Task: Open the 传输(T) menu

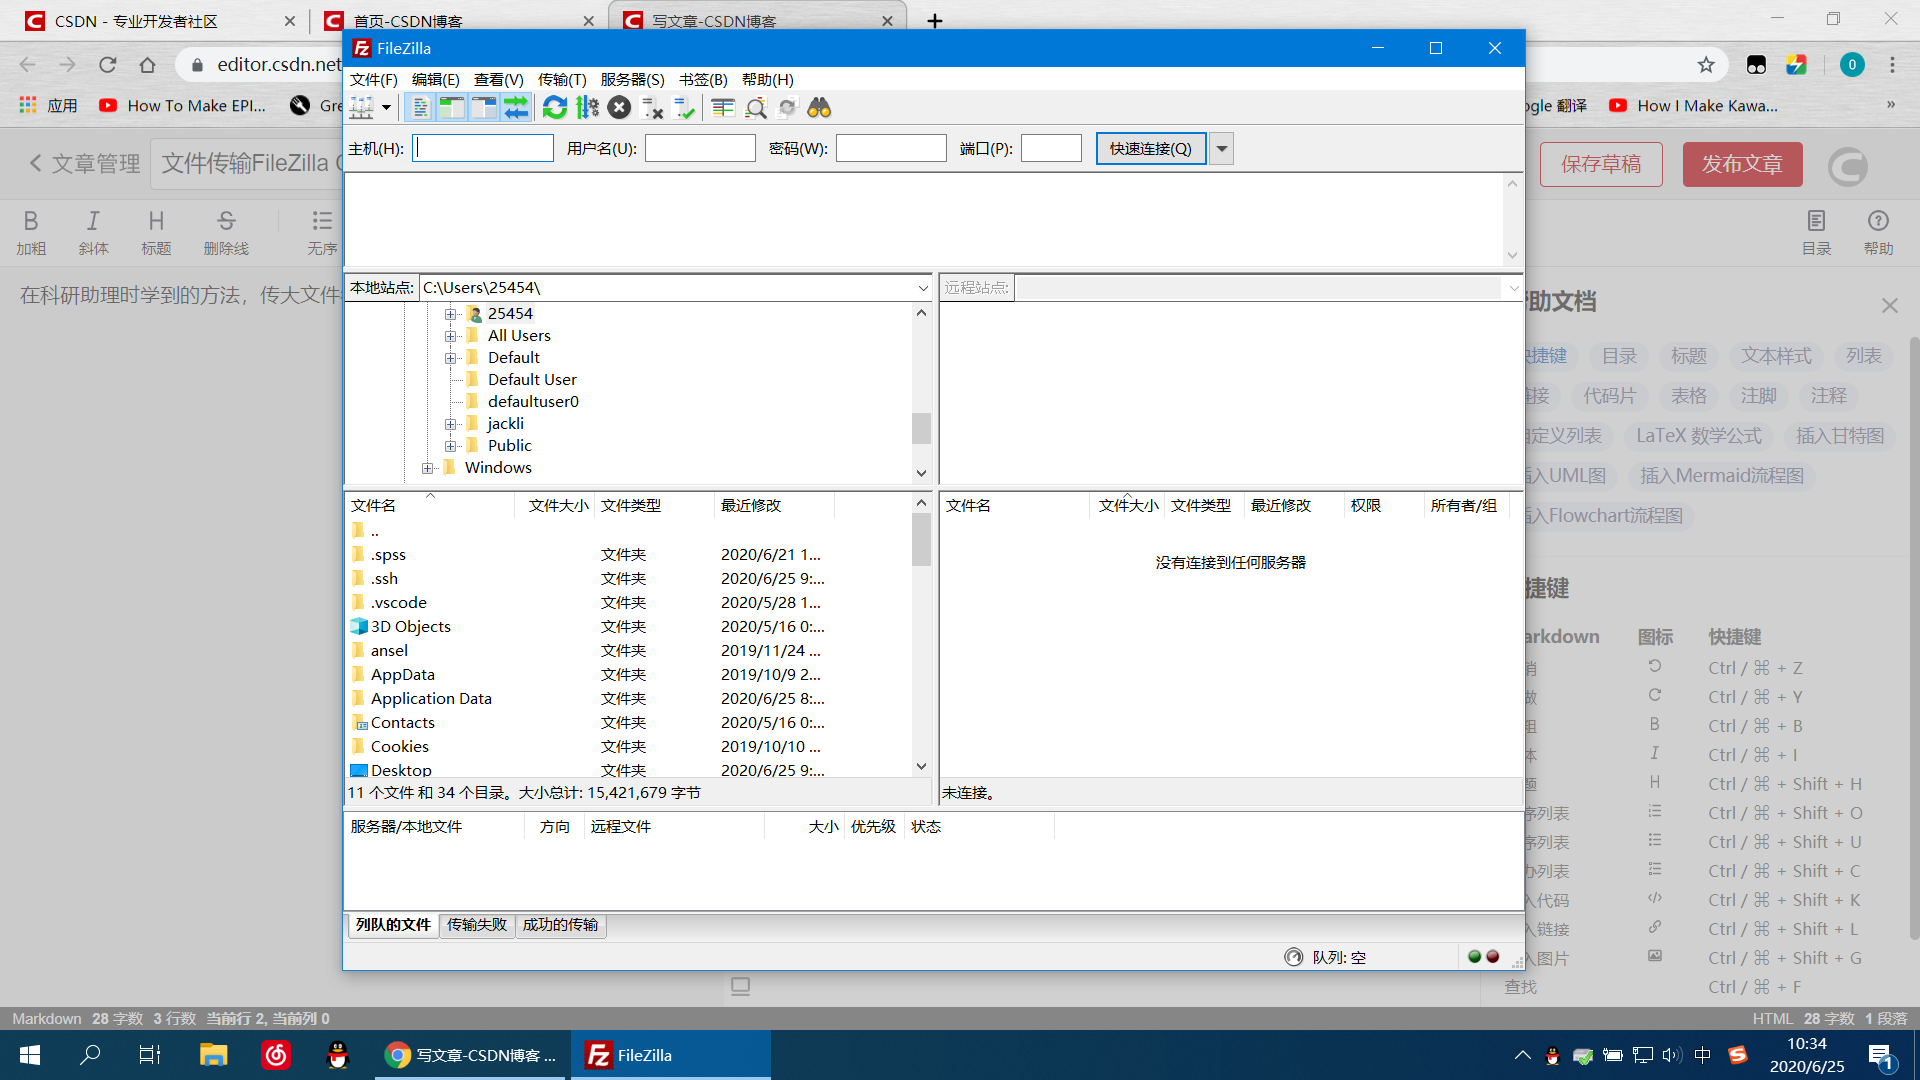Action: pos(562,79)
